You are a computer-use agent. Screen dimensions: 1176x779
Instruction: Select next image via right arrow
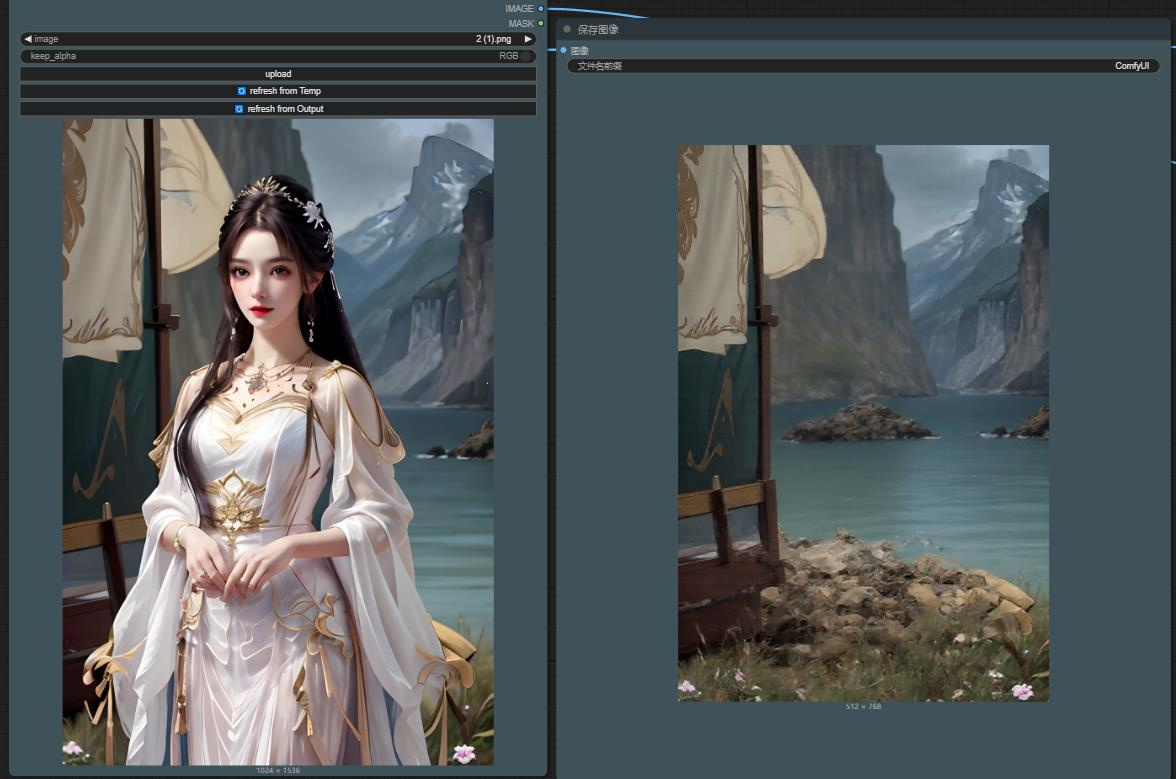tap(528, 39)
